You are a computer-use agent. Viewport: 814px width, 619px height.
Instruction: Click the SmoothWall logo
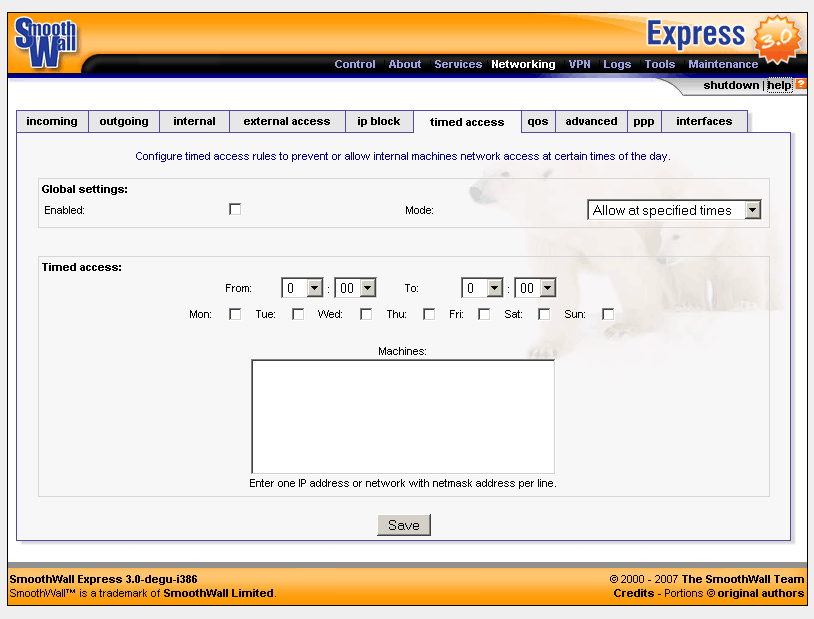(x=46, y=43)
